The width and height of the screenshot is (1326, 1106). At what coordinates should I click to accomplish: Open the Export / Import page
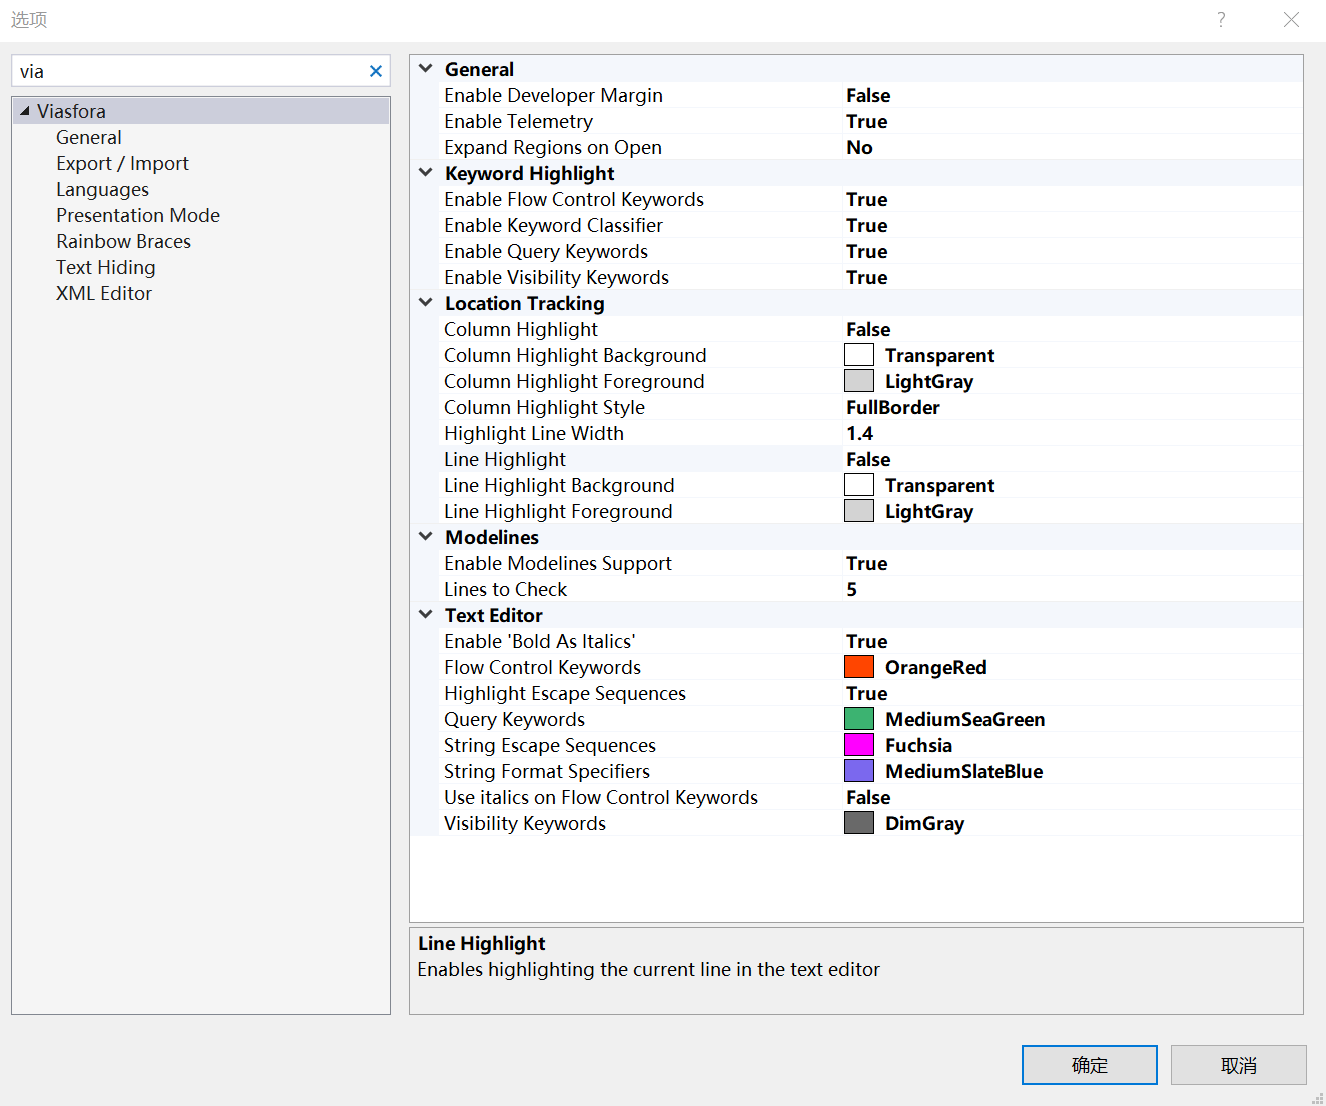pyautogui.click(x=122, y=163)
